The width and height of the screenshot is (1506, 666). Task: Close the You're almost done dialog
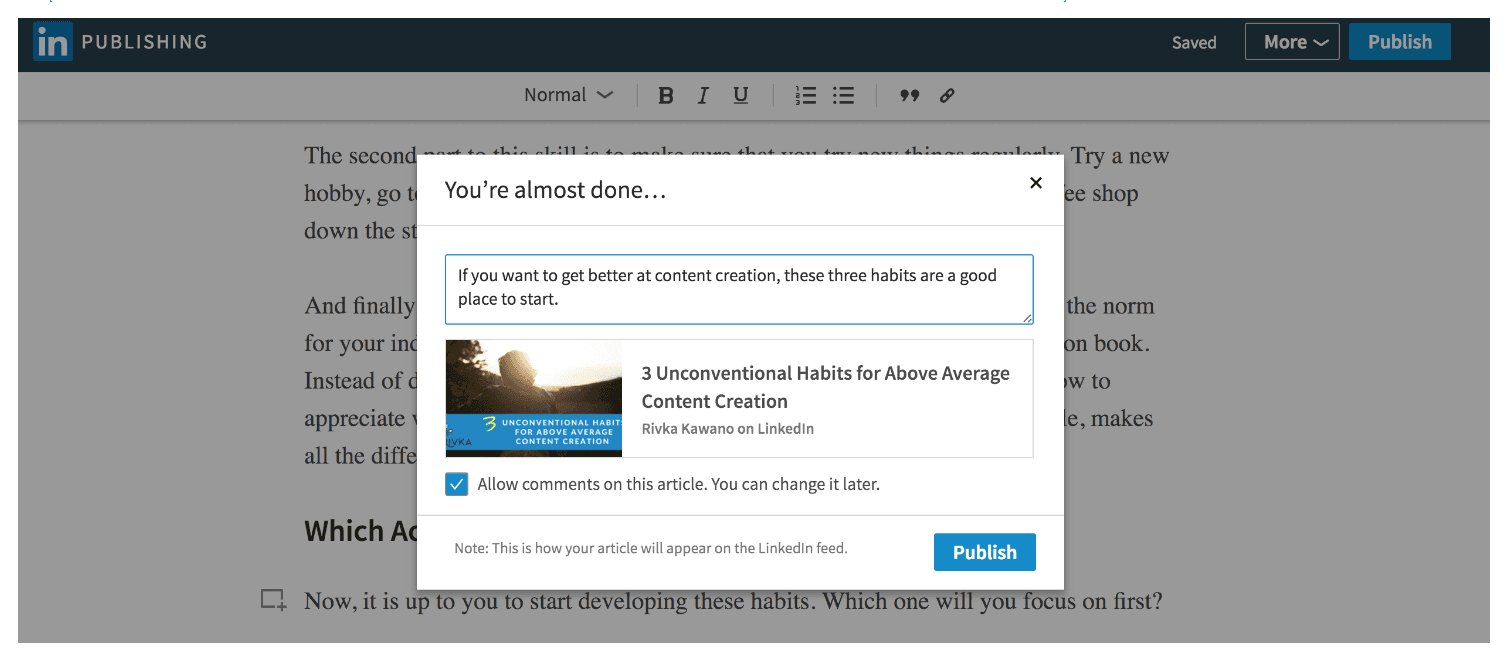[x=1036, y=183]
